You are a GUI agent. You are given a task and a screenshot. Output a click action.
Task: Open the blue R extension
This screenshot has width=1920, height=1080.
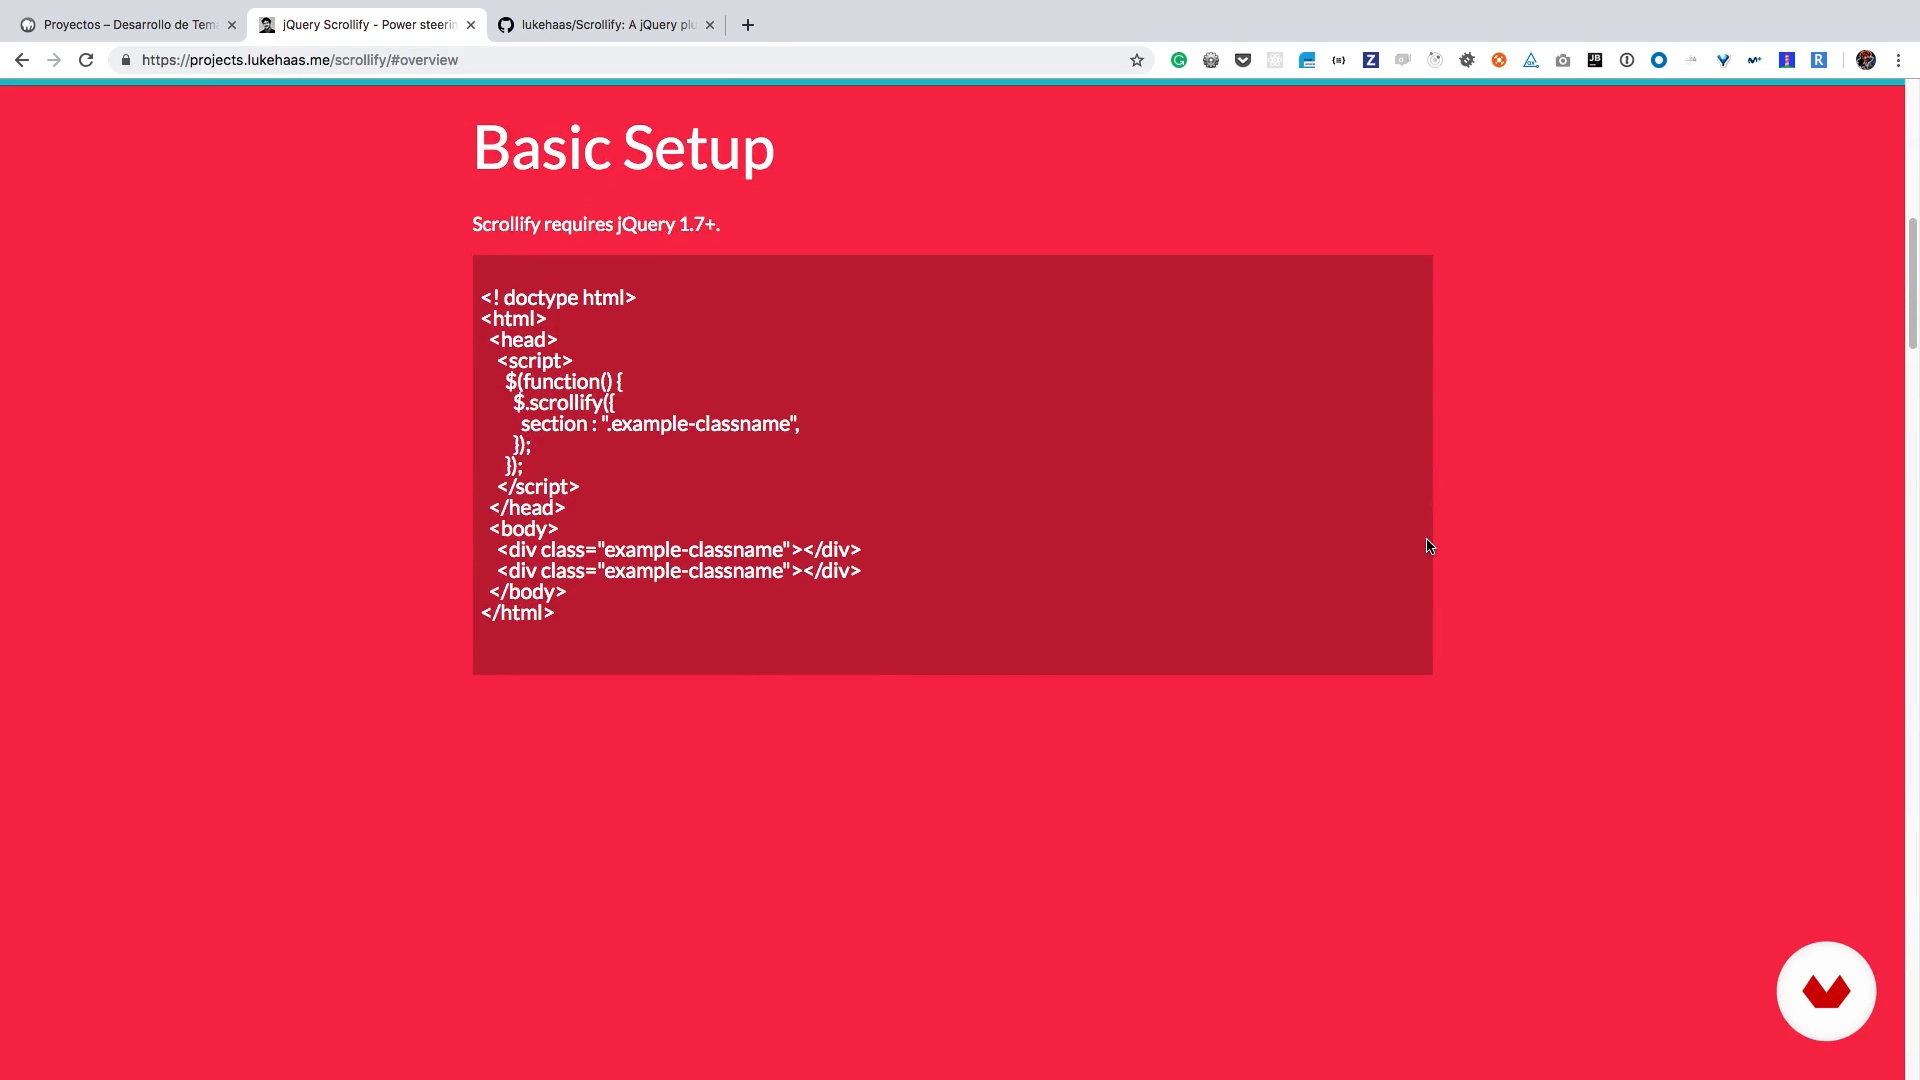click(1819, 60)
